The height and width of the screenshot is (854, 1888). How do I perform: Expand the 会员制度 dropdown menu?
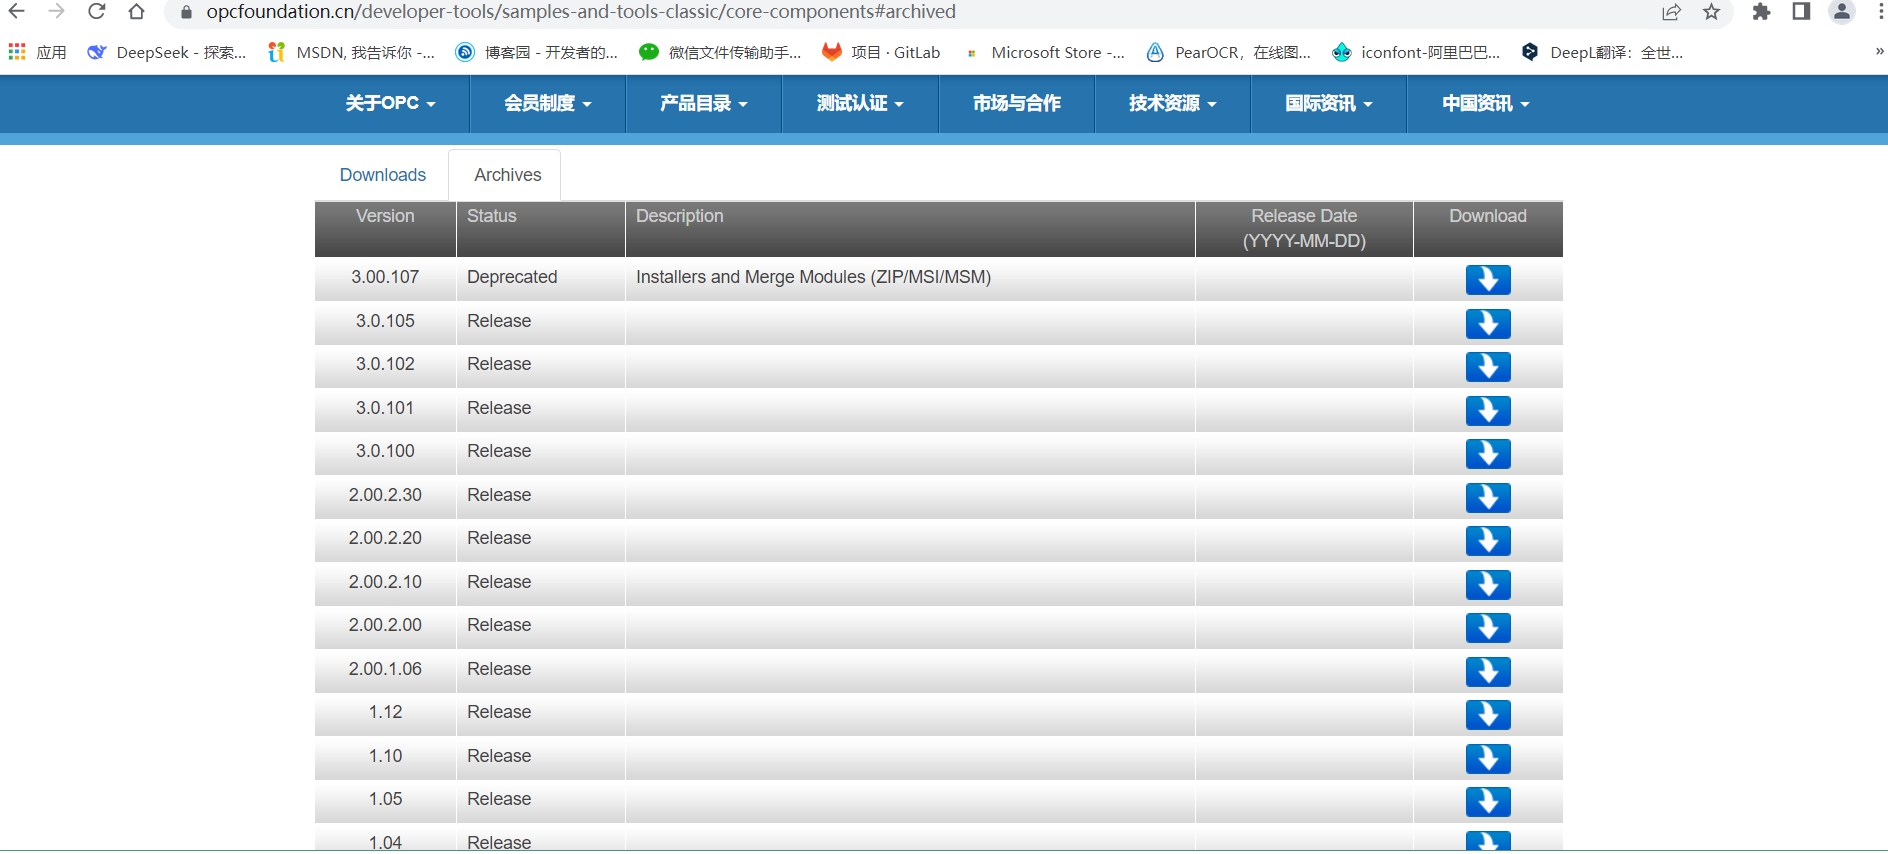[x=548, y=103]
